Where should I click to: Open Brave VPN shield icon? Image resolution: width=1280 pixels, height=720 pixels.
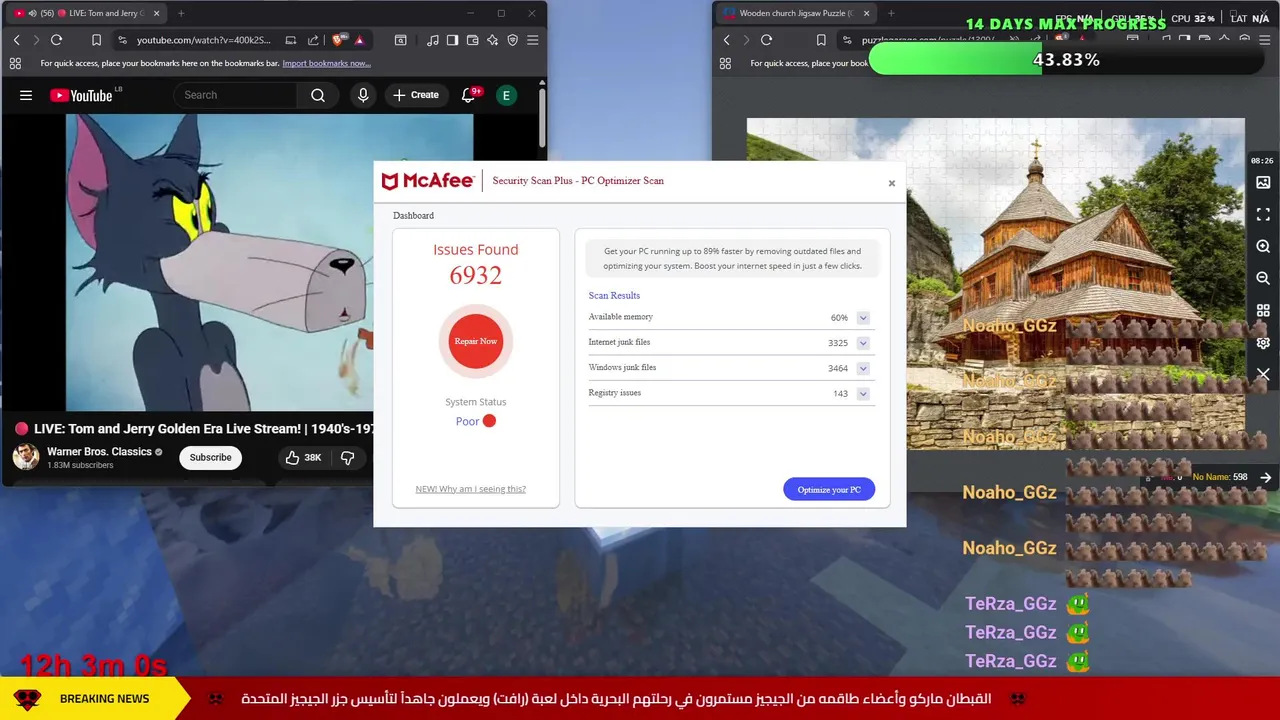coord(512,40)
